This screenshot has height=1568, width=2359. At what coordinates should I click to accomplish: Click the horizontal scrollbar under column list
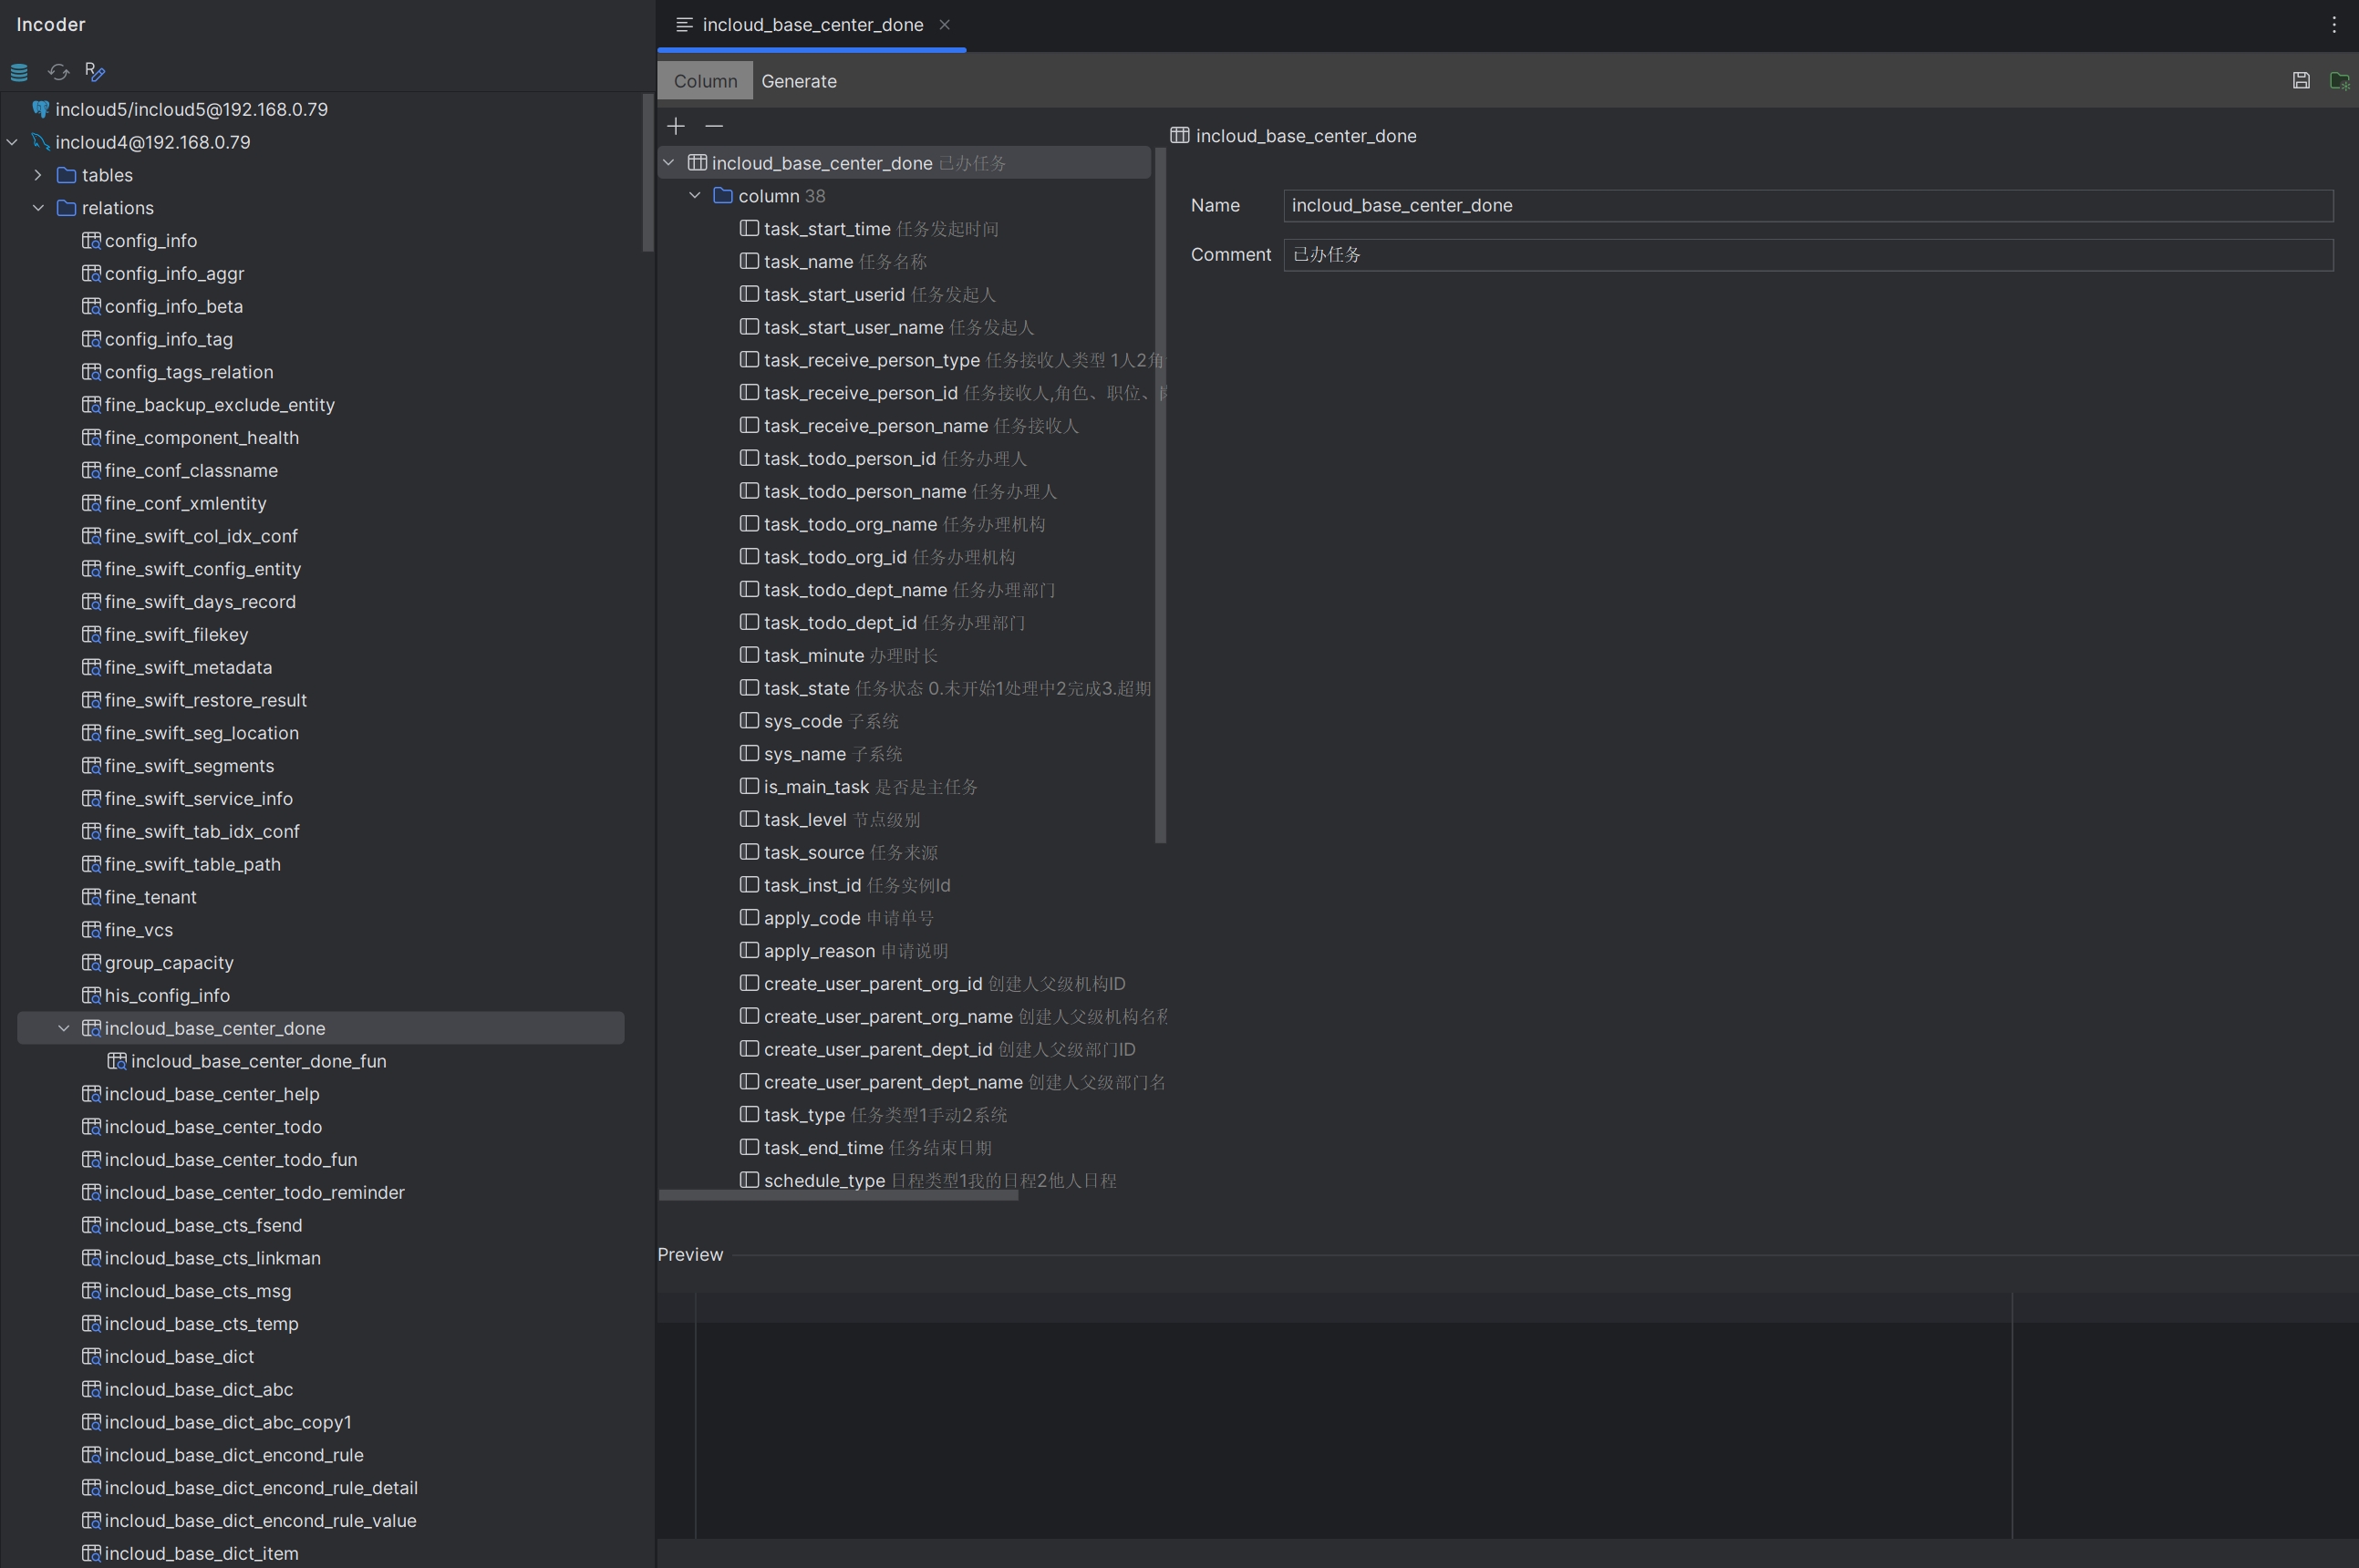tap(838, 1195)
